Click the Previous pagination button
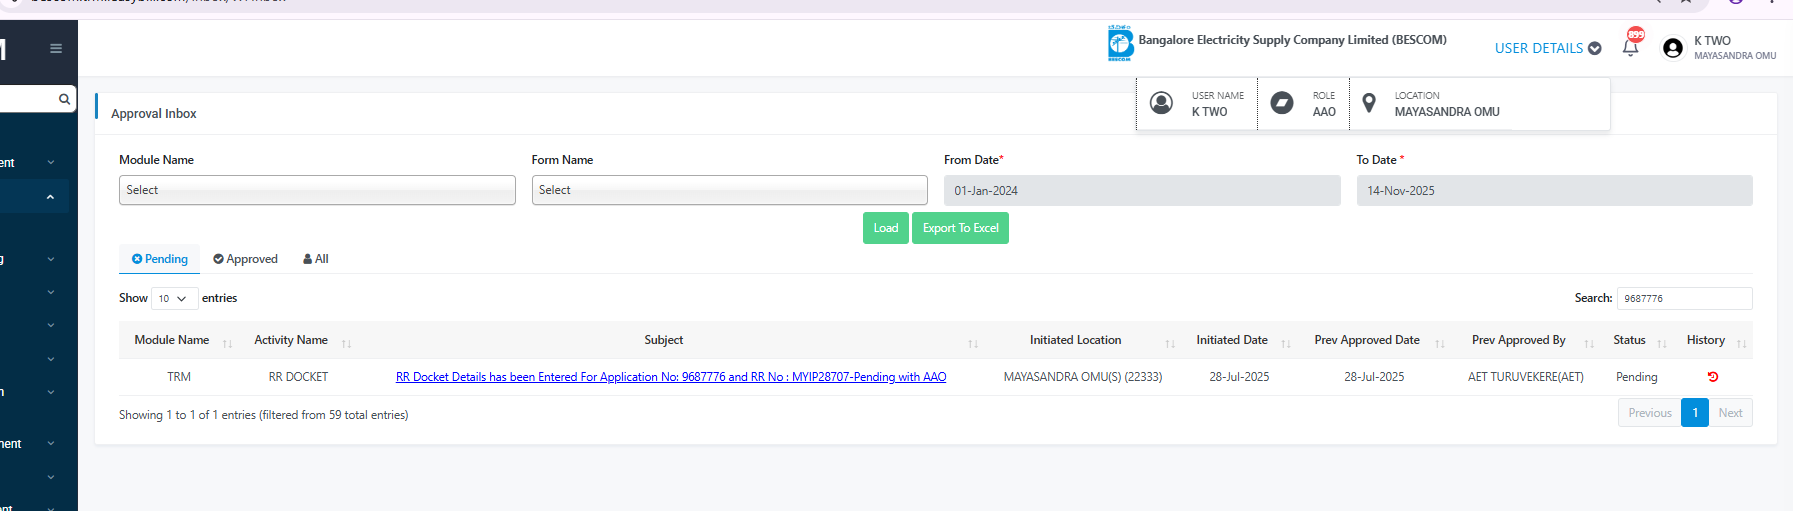 [x=1650, y=413]
